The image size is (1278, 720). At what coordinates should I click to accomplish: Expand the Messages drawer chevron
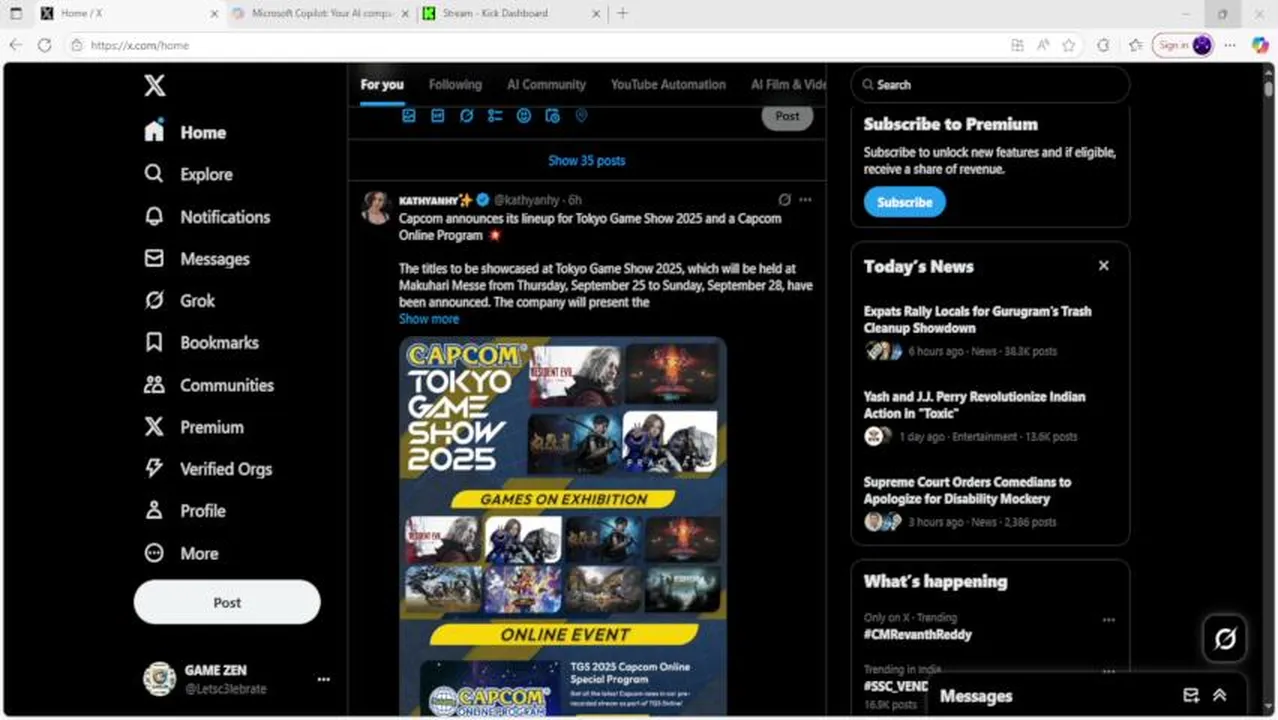click(1220, 696)
